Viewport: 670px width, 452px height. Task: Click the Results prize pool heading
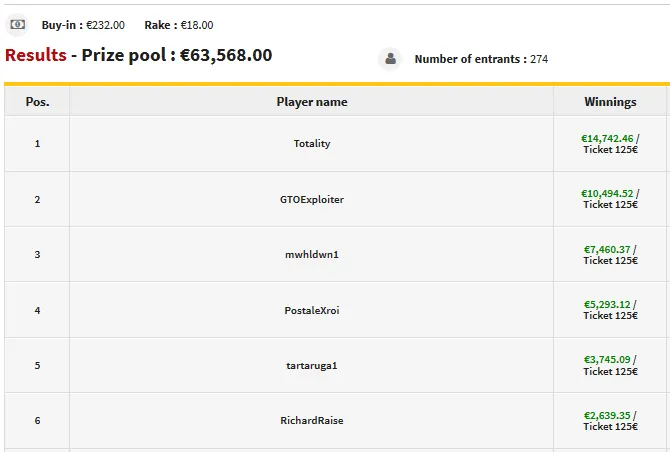coord(138,56)
